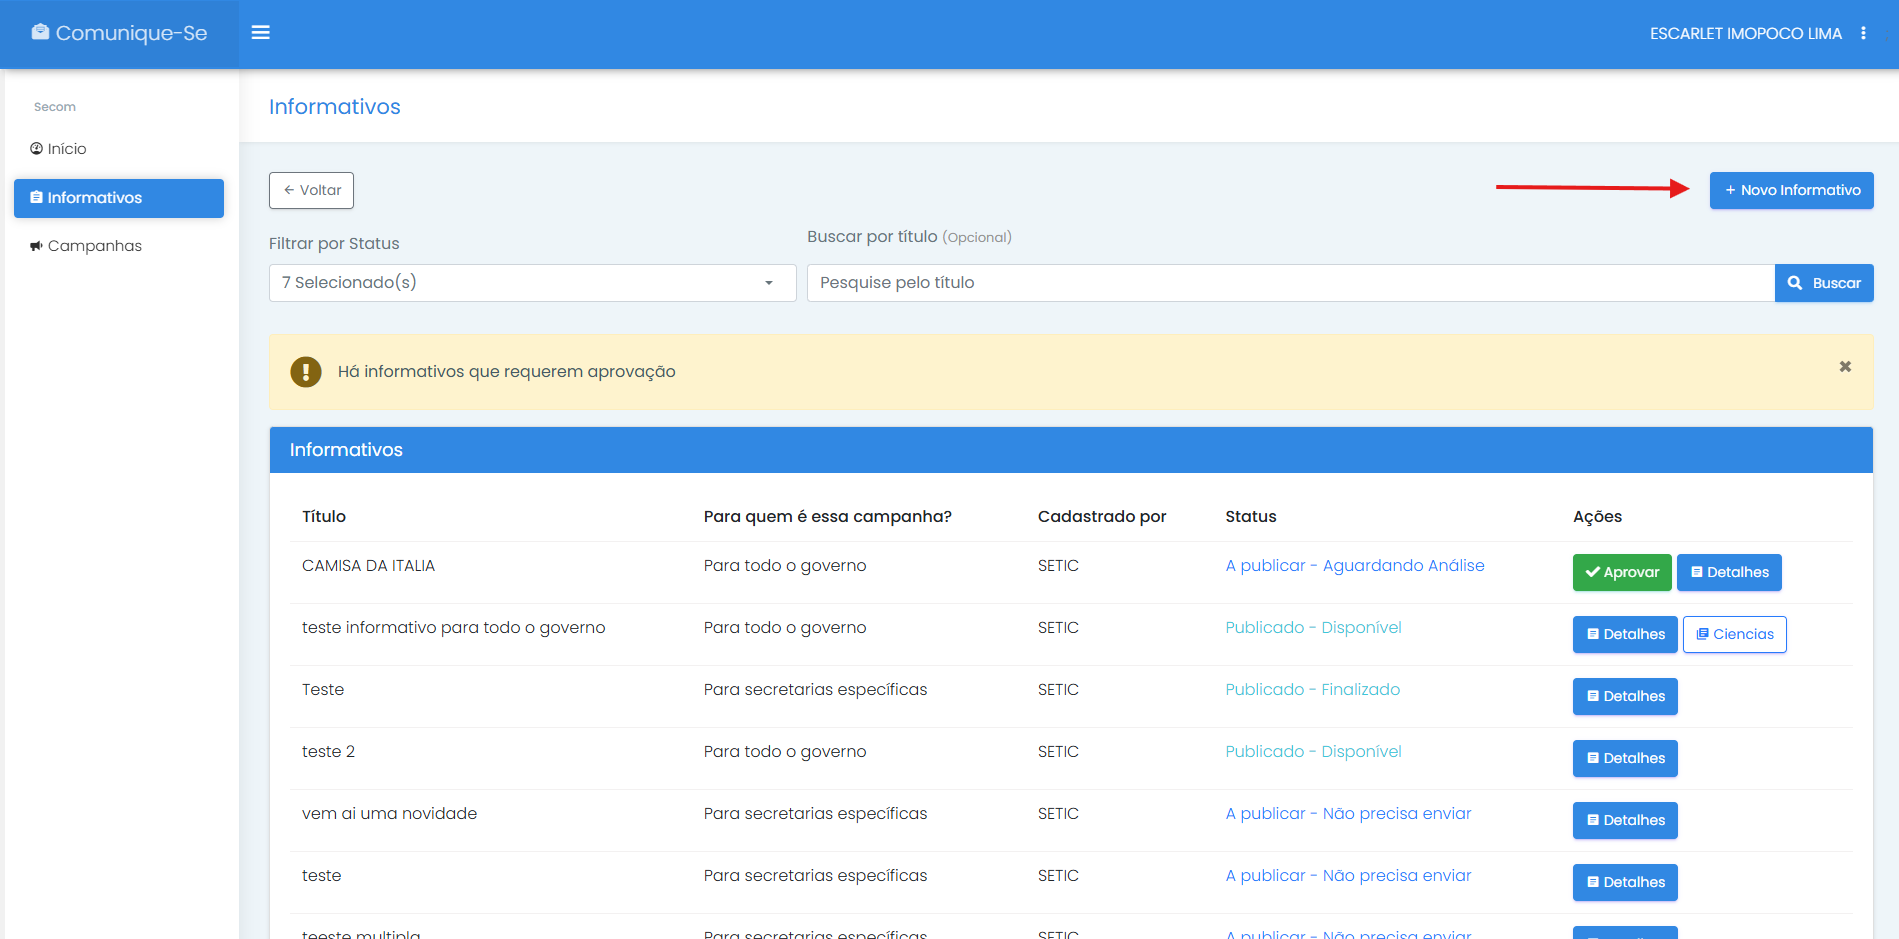1899x939 pixels.
Task: Expand the Filtrar por Status dropdown
Action: (x=532, y=283)
